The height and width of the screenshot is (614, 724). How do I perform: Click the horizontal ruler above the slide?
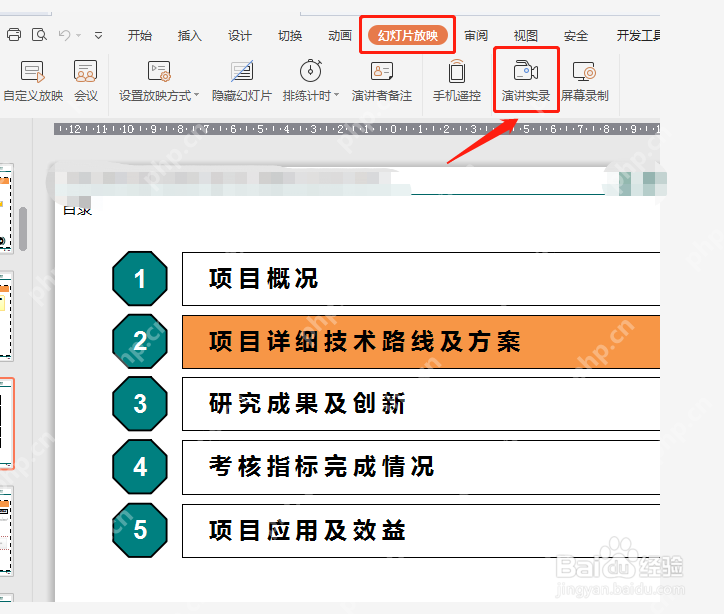tap(357, 129)
